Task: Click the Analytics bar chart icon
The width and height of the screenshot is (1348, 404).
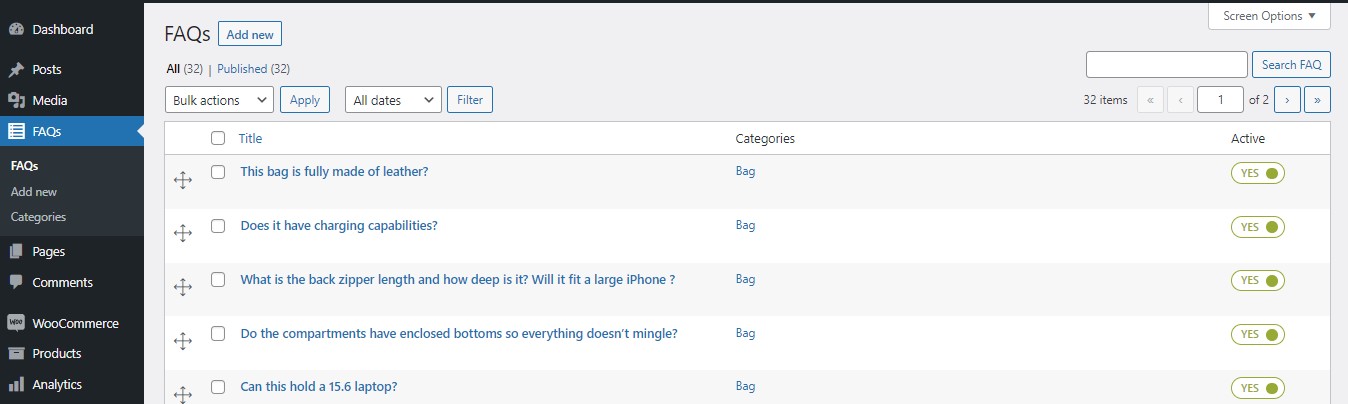Action: click(16, 384)
